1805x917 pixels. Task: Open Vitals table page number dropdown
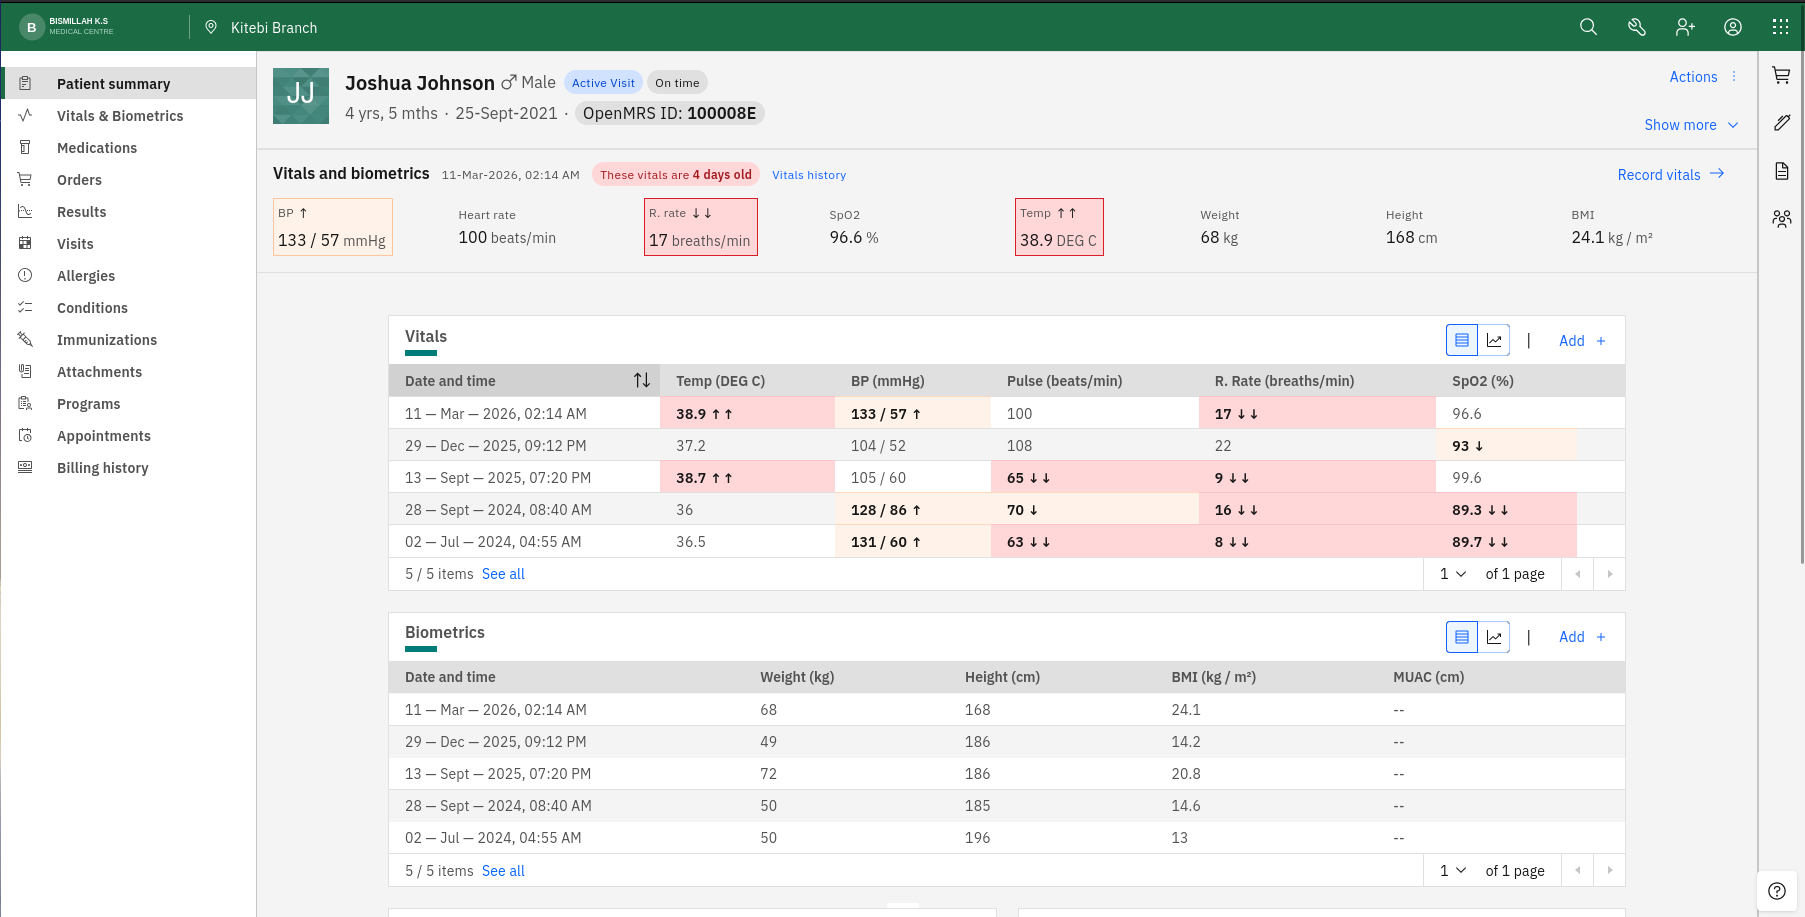tap(1452, 574)
